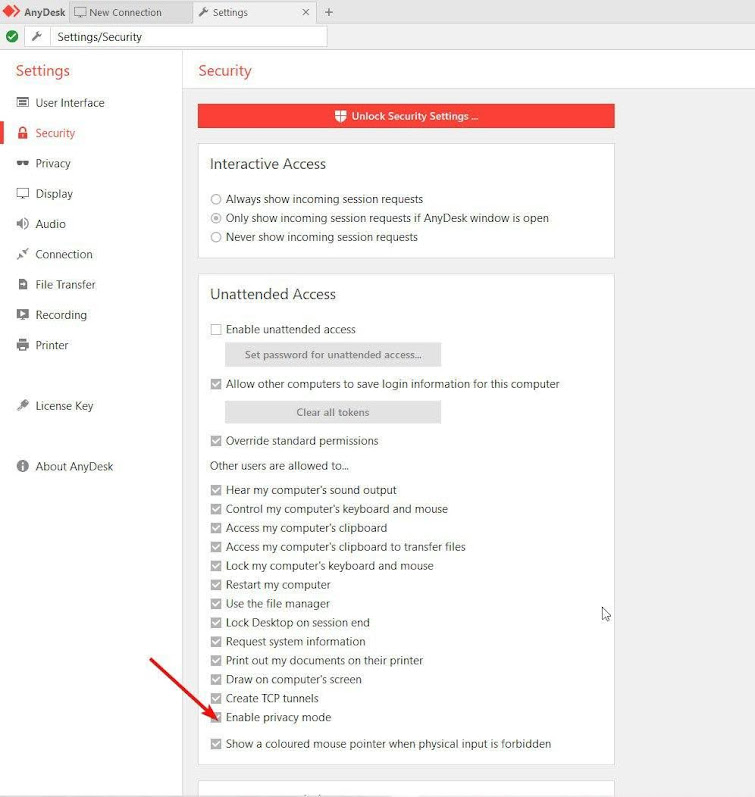Viewport: 755px width, 797px height.
Task: Toggle Show a coloured mouse pointer checkbox
Action: [x=216, y=744]
